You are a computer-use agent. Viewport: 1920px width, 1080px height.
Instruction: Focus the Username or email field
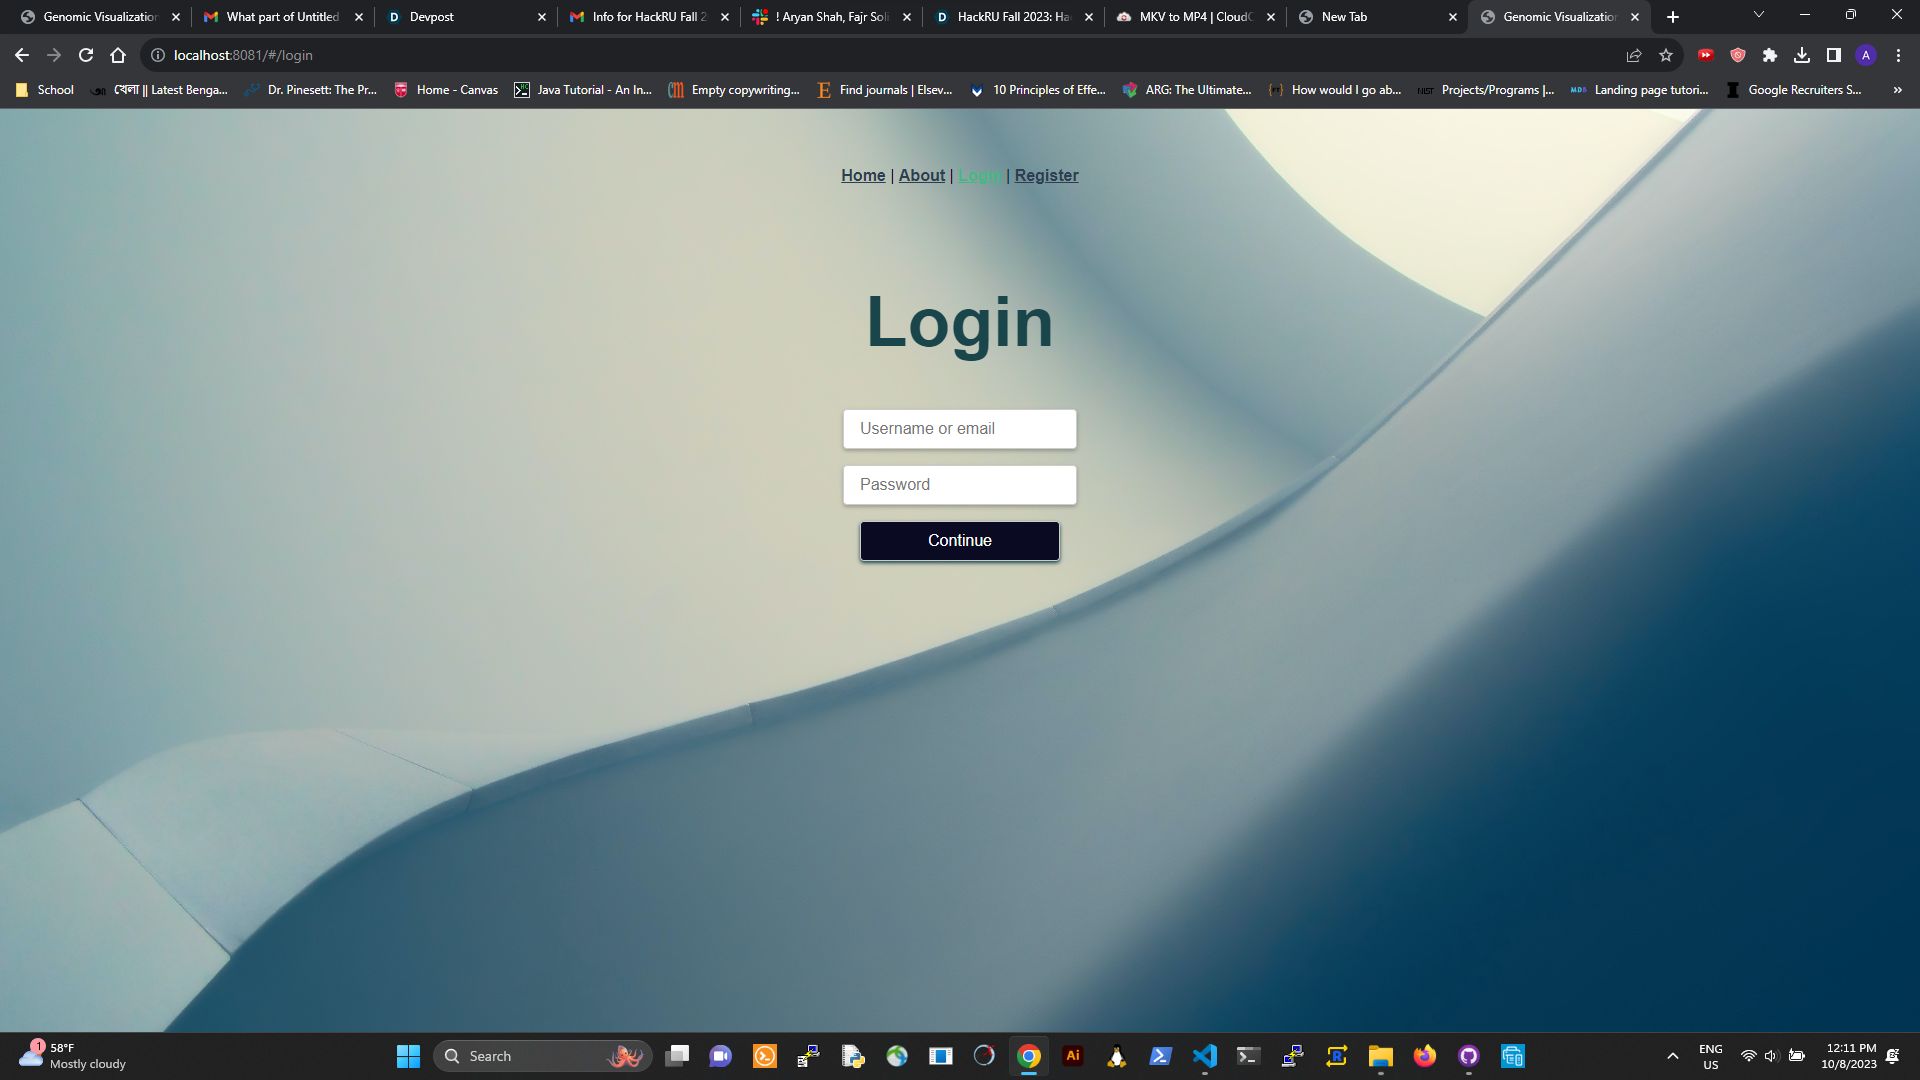959,429
